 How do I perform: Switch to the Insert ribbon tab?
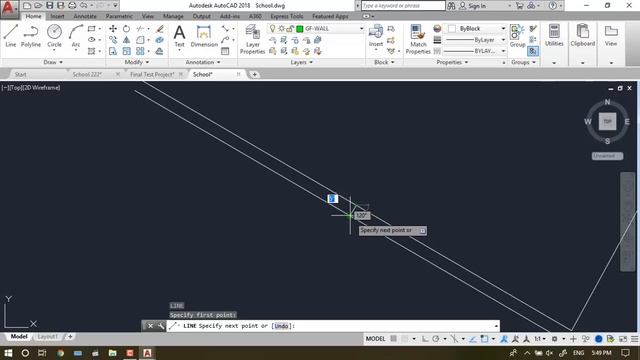[57, 16]
